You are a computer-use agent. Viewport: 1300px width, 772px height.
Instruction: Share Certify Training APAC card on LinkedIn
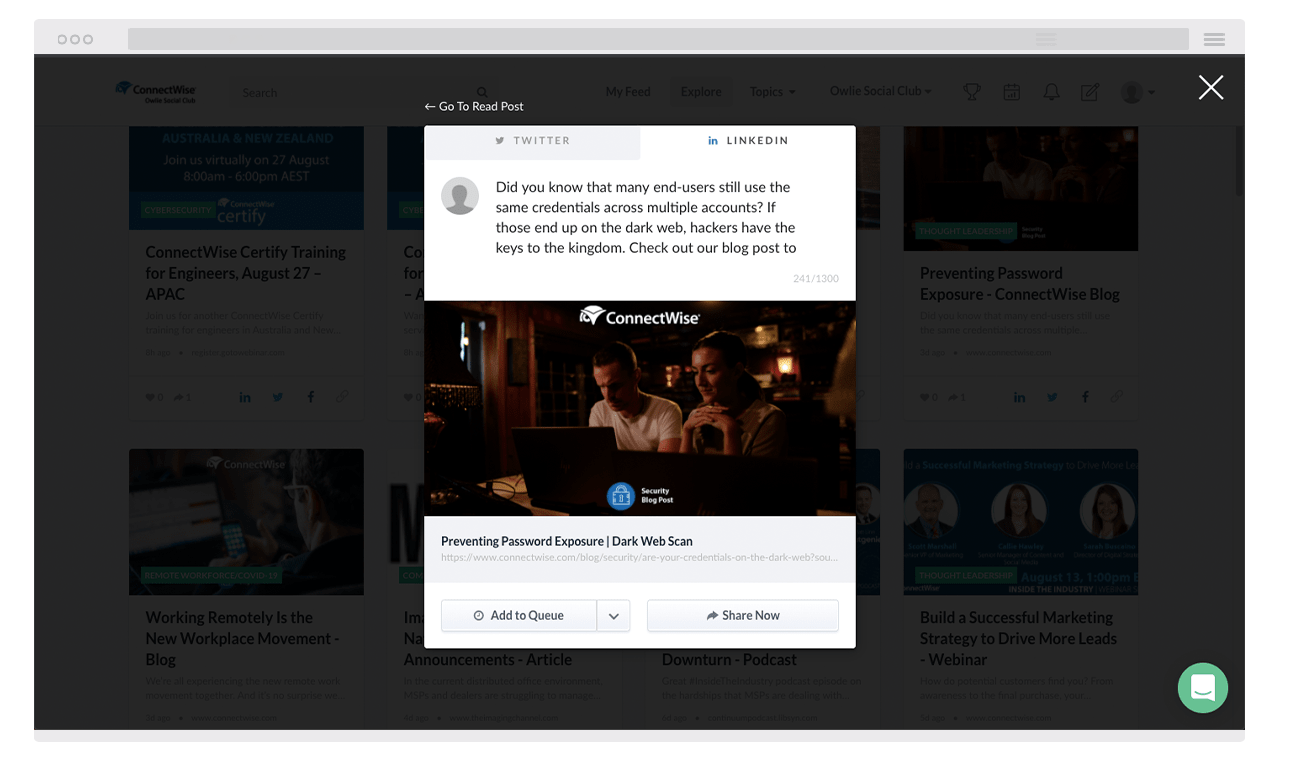245,397
